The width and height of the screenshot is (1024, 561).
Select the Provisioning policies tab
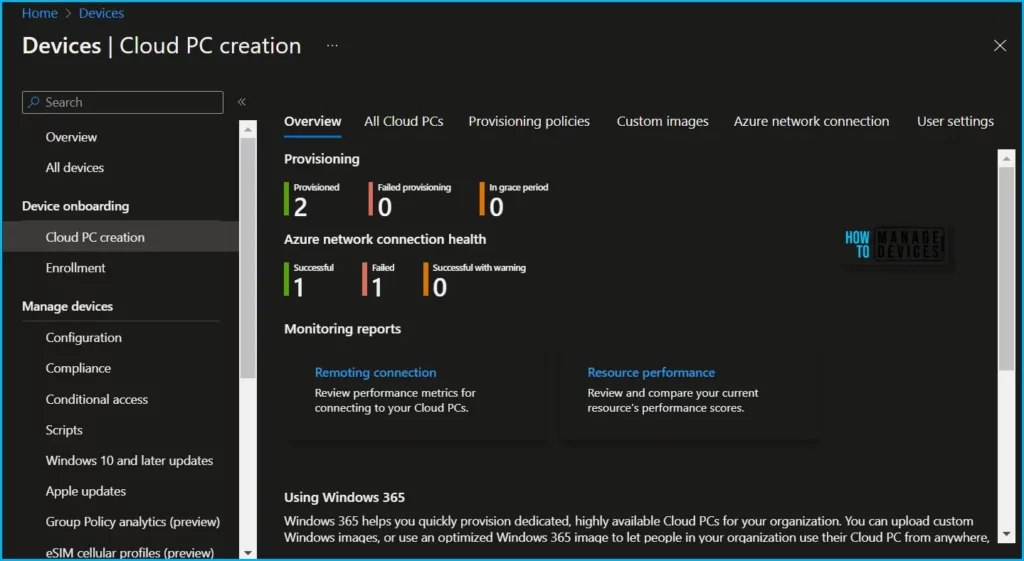point(529,121)
